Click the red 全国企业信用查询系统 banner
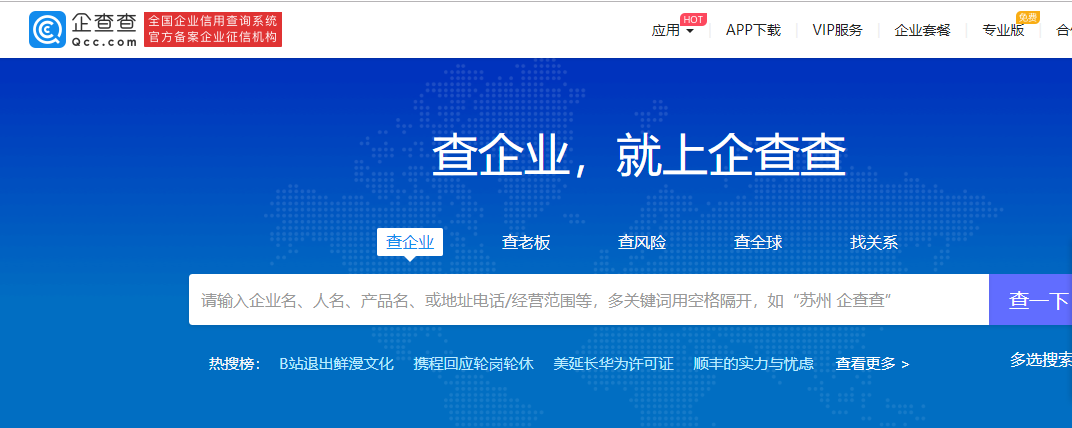The height and width of the screenshot is (428, 1072). tap(213, 29)
